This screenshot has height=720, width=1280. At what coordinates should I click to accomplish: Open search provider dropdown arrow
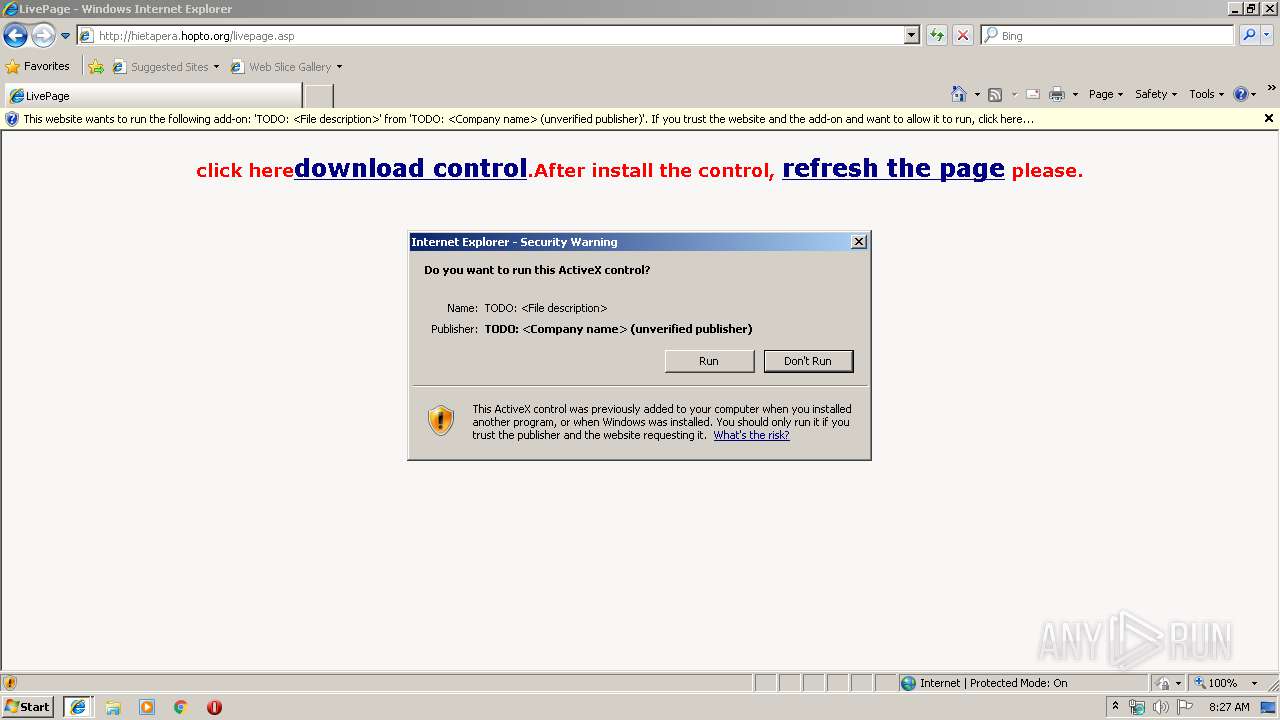tap(1267, 36)
